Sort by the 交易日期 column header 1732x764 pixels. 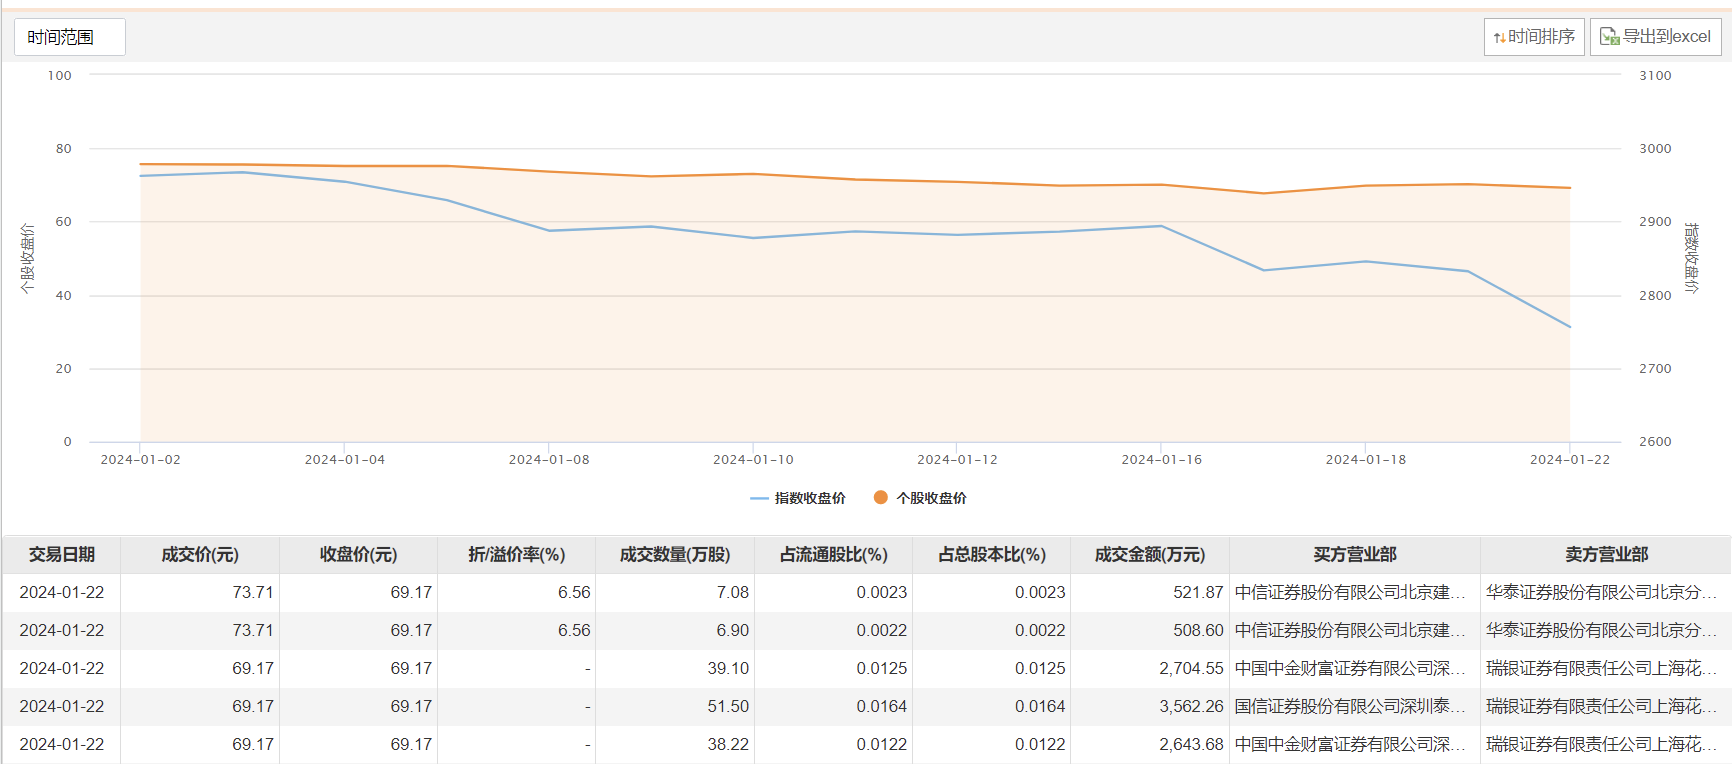coord(62,554)
